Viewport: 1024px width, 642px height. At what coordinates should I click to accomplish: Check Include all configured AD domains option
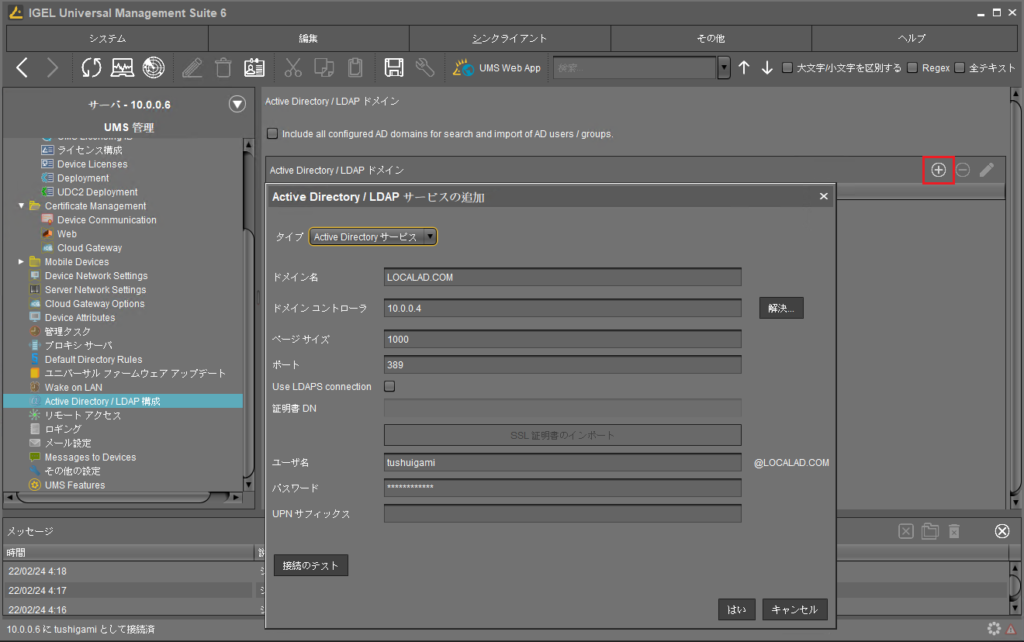click(x=272, y=133)
